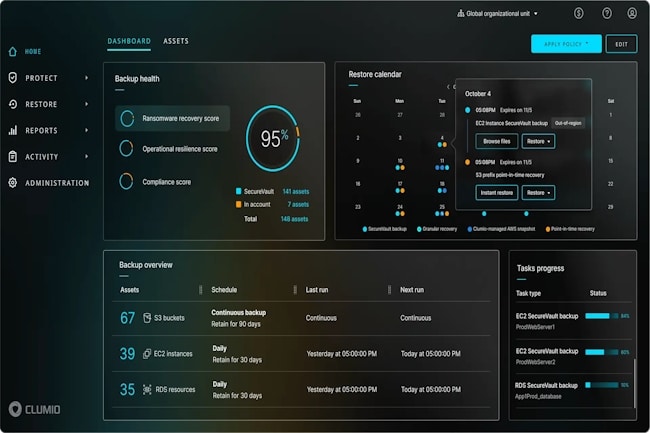Image resolution: width=650 pixels, height=433 pixels.
Task: Open the help question mark icon
Action: click(x=606, y=13)
